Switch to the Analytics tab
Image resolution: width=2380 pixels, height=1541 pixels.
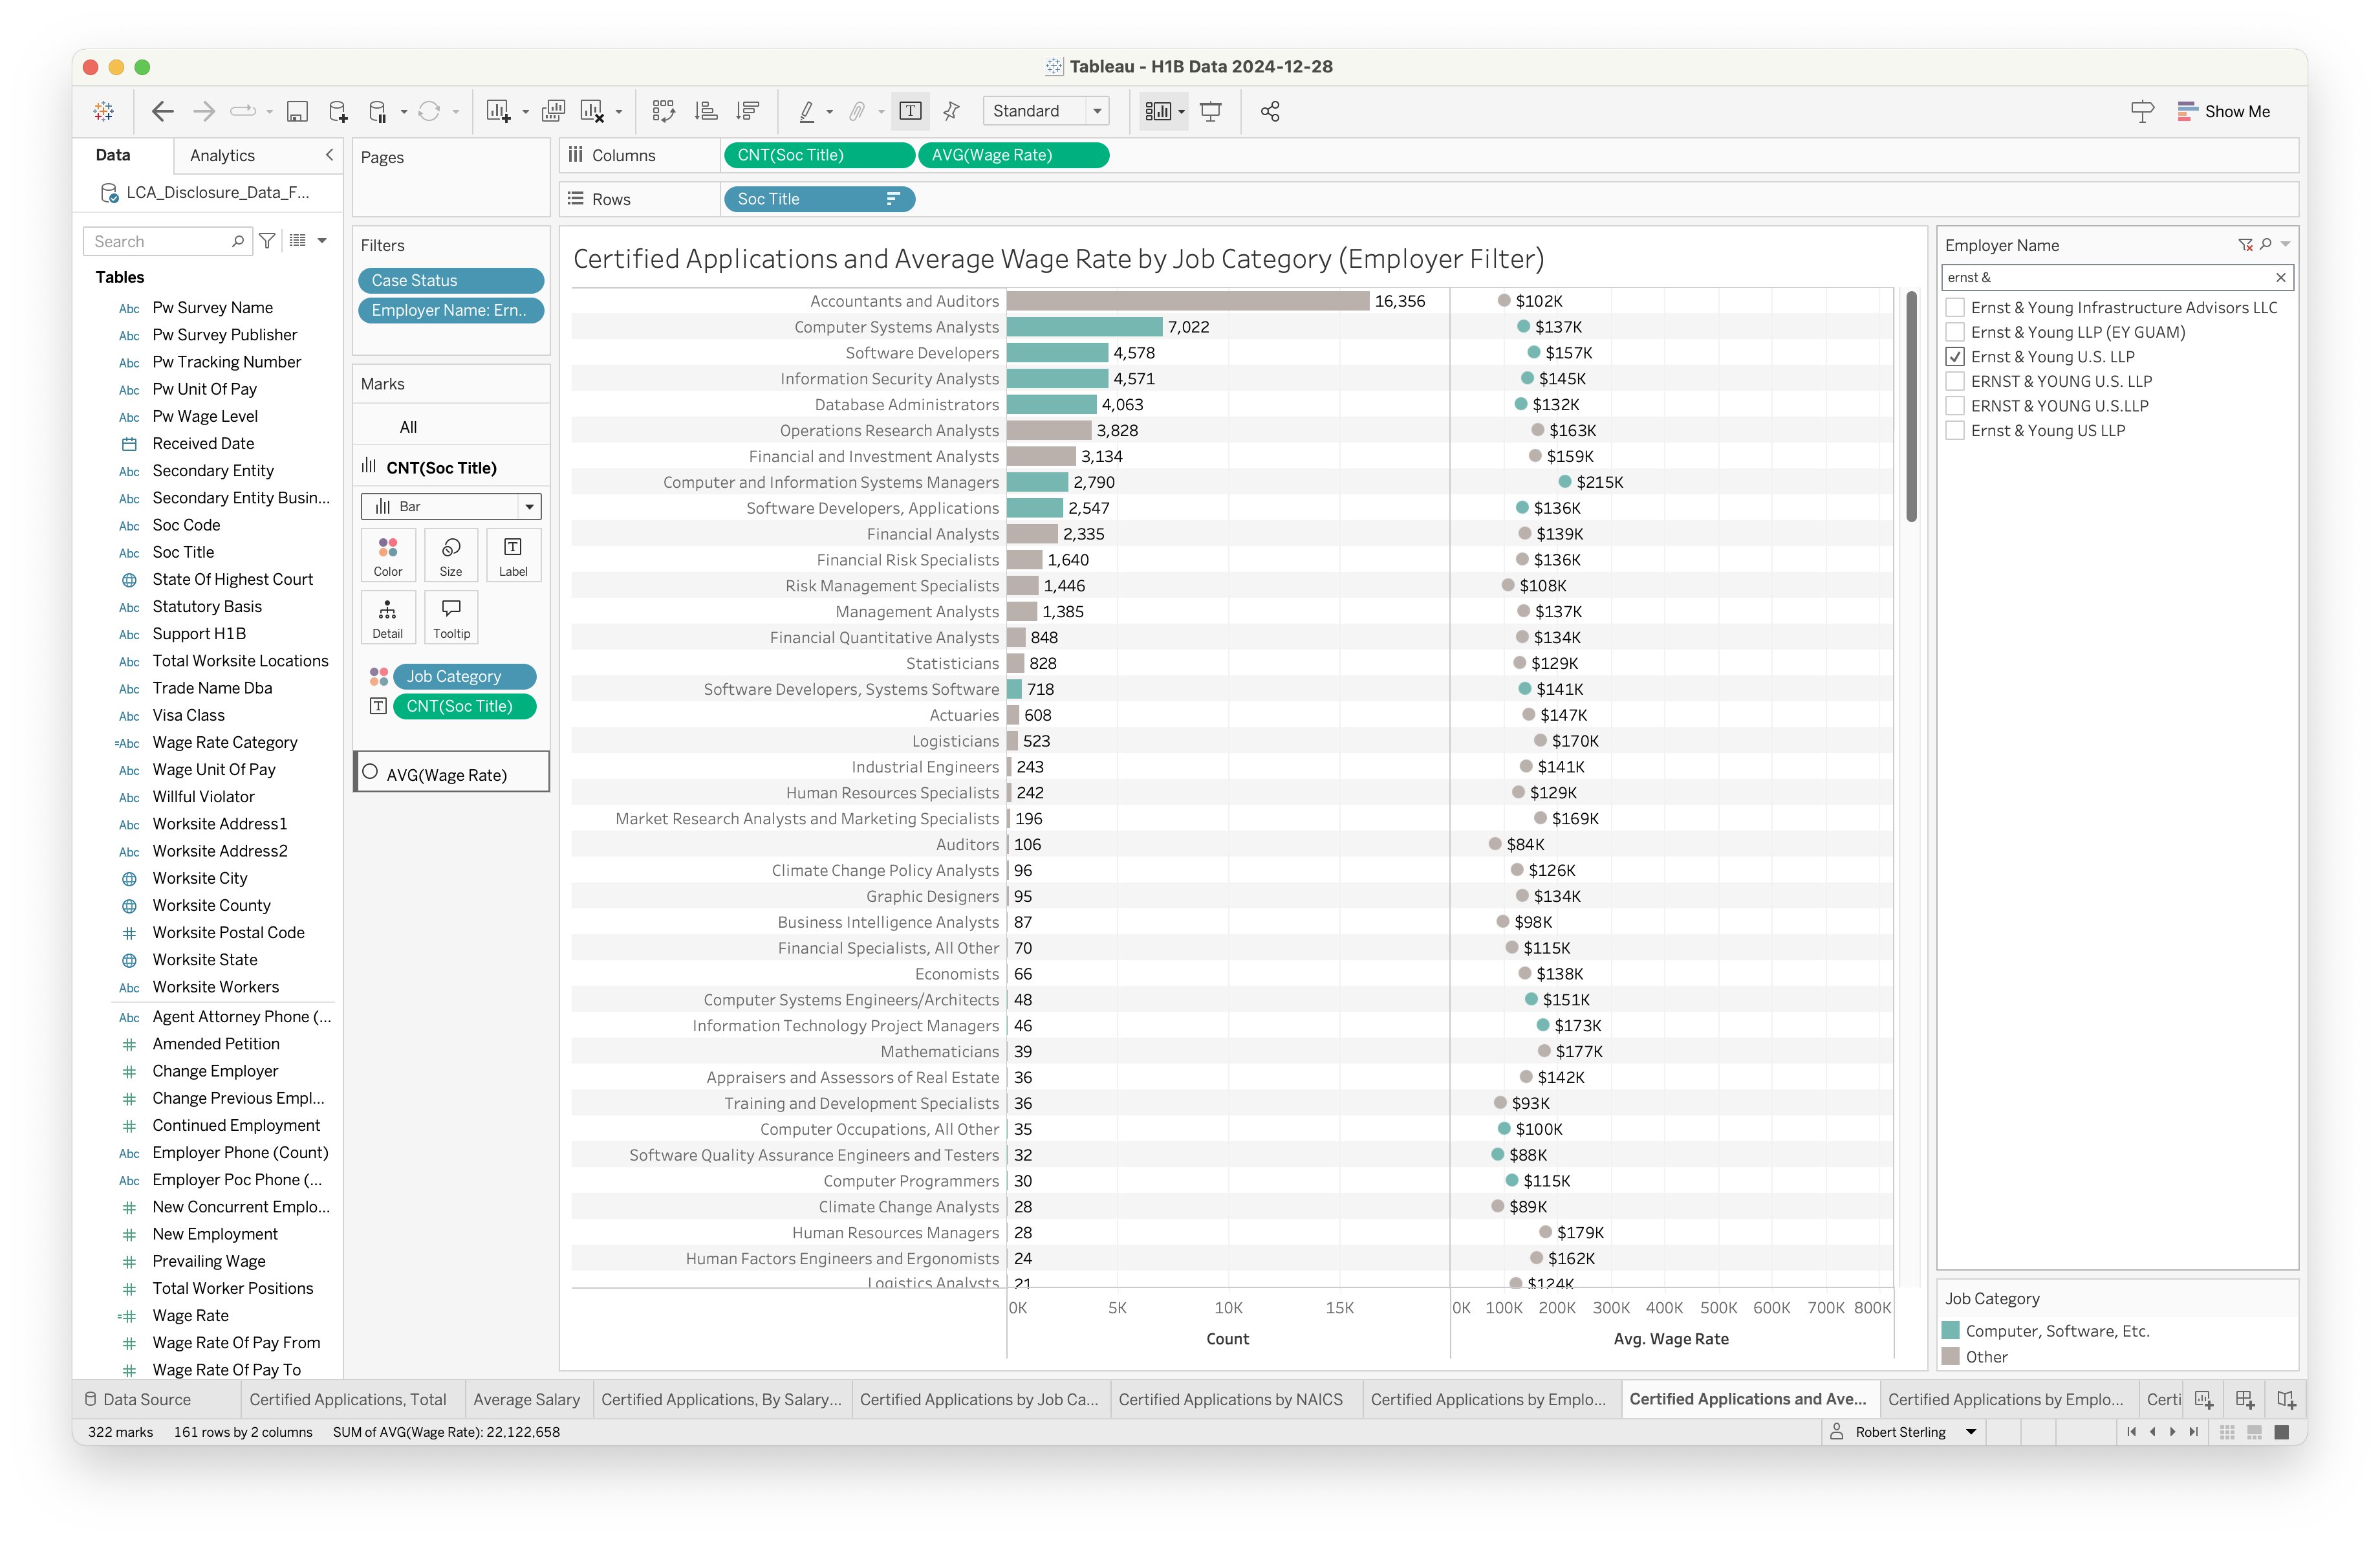pos(222,155)
